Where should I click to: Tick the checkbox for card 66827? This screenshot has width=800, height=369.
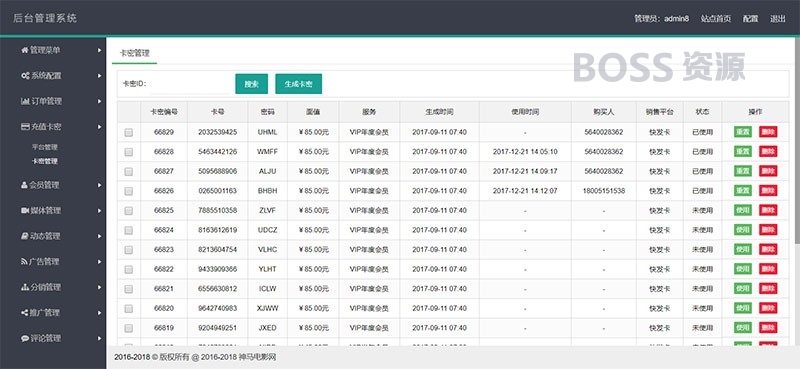pos(129,171)
